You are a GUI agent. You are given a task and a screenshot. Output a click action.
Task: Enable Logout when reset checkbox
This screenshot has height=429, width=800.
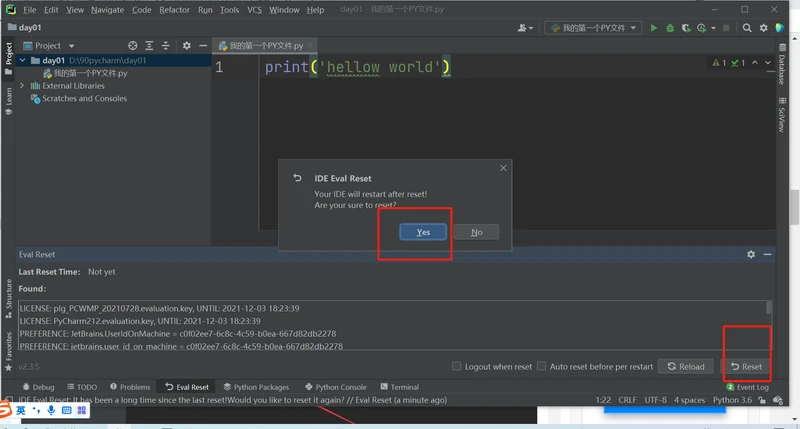(x=457, y=367)
